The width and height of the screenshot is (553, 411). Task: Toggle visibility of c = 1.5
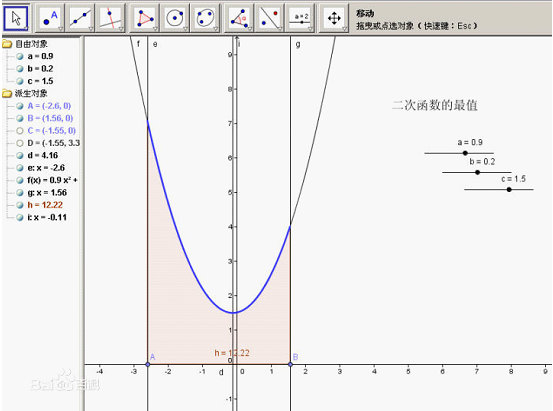click(x=20, y=81)
